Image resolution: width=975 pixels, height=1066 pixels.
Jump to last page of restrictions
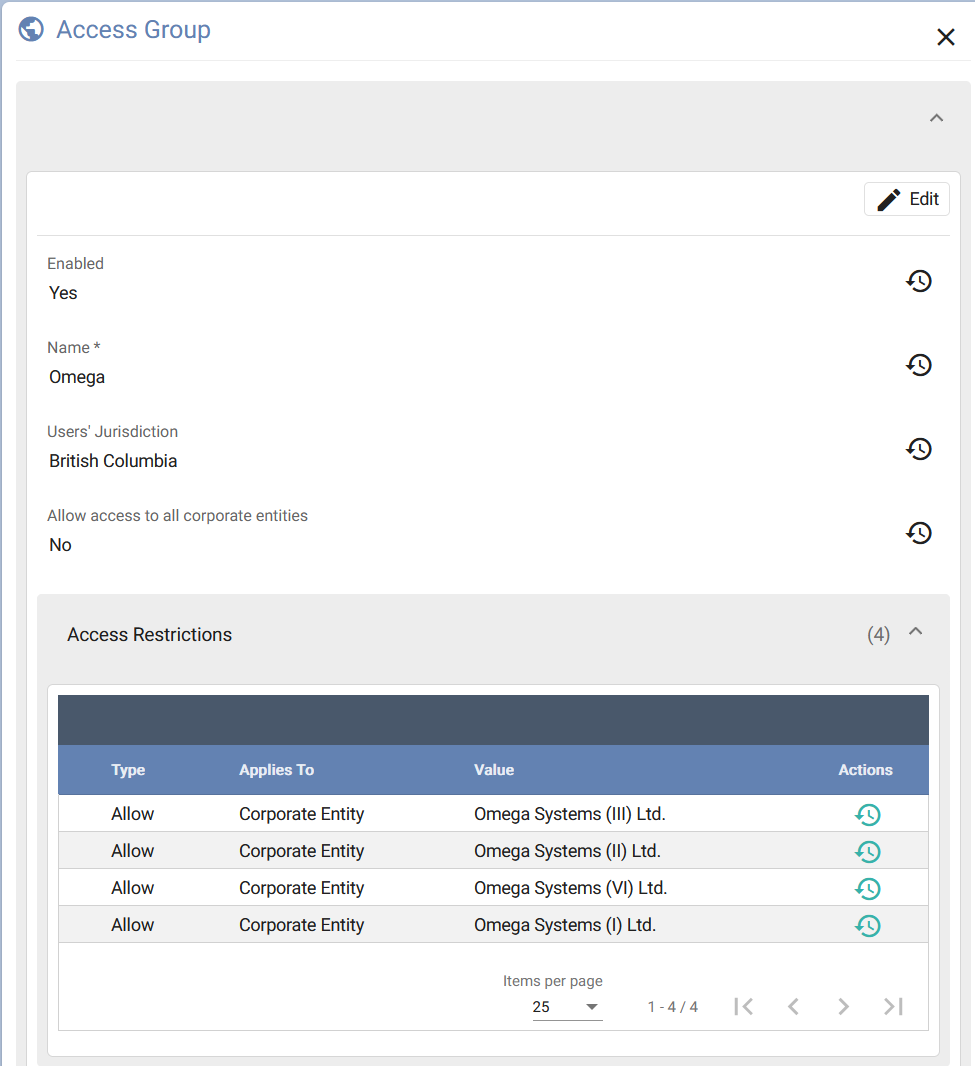point(893,1007)
